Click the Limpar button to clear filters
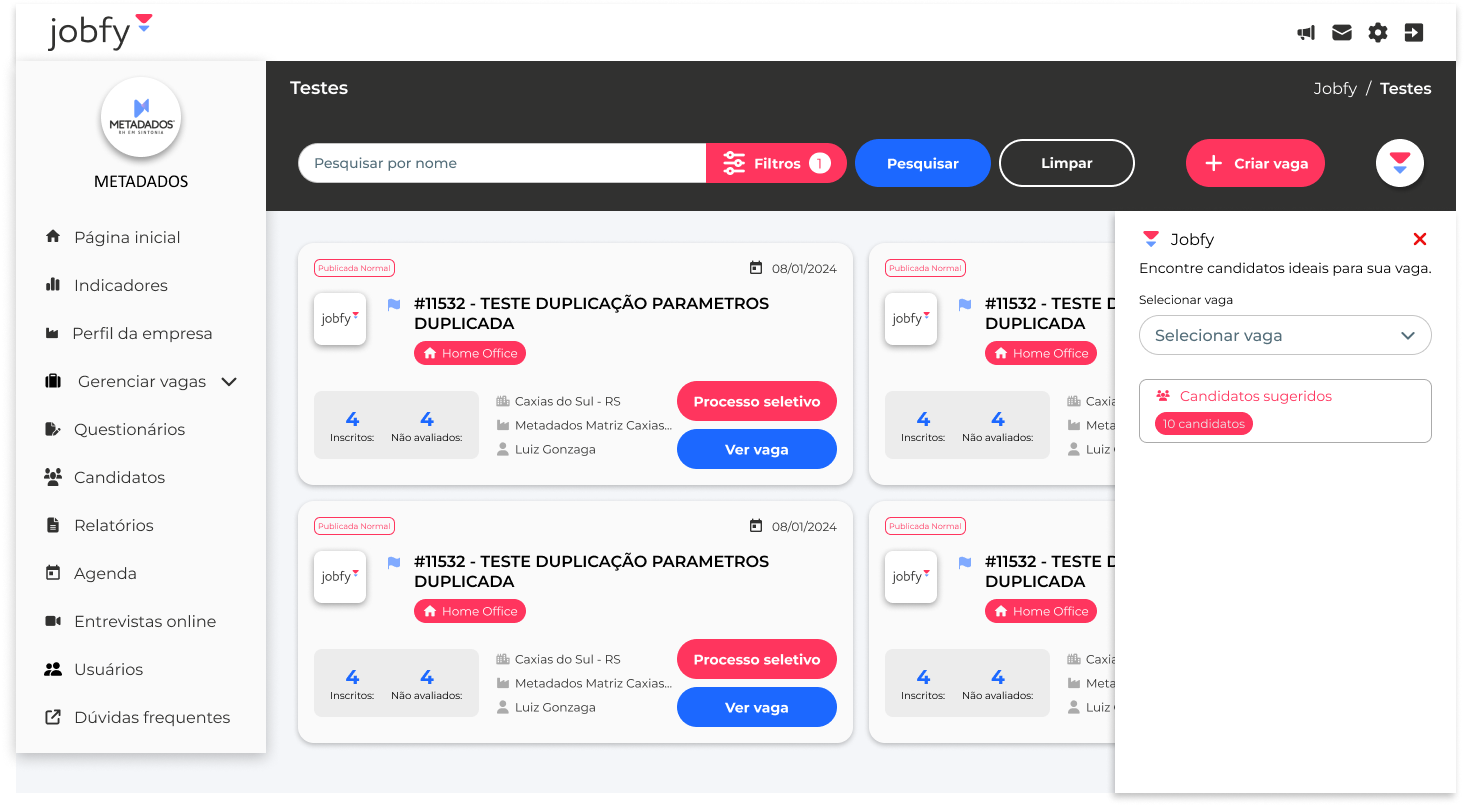The image size is (1464, 805). pos(1066,163)
